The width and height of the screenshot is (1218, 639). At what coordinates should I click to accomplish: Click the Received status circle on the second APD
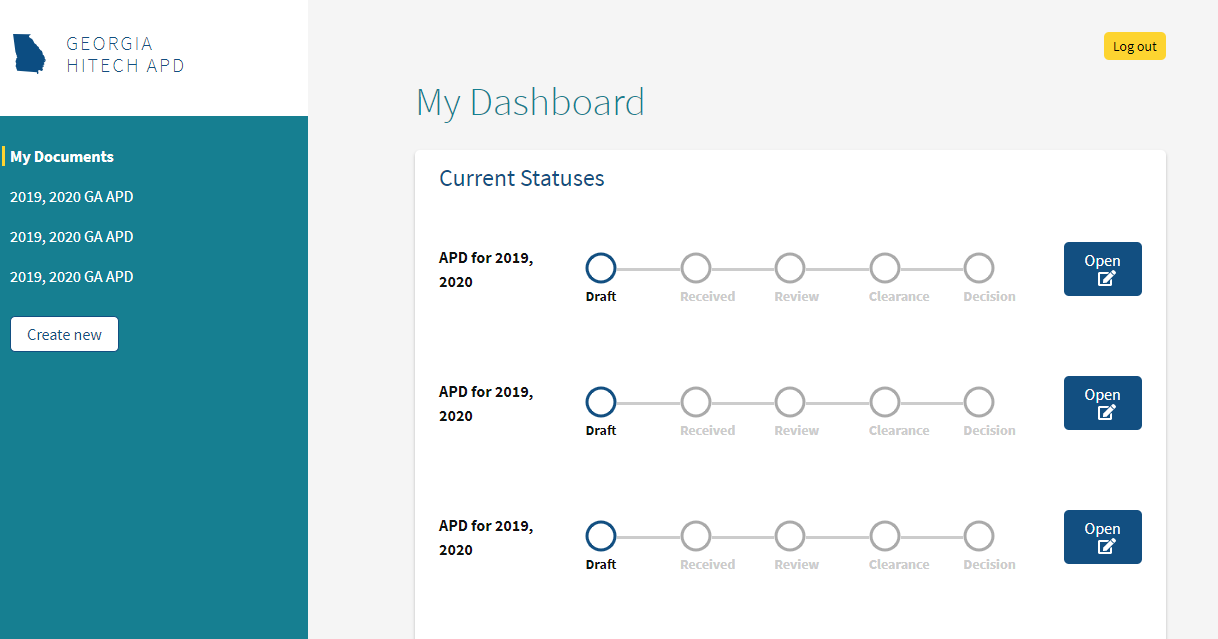[696, 401]
